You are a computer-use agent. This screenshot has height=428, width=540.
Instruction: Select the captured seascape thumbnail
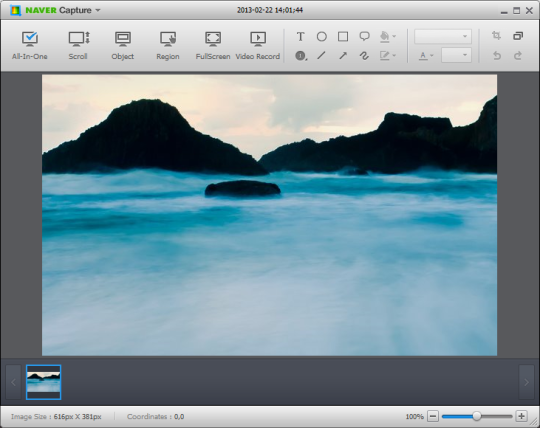pyautogui.click(x=44, y=382)
